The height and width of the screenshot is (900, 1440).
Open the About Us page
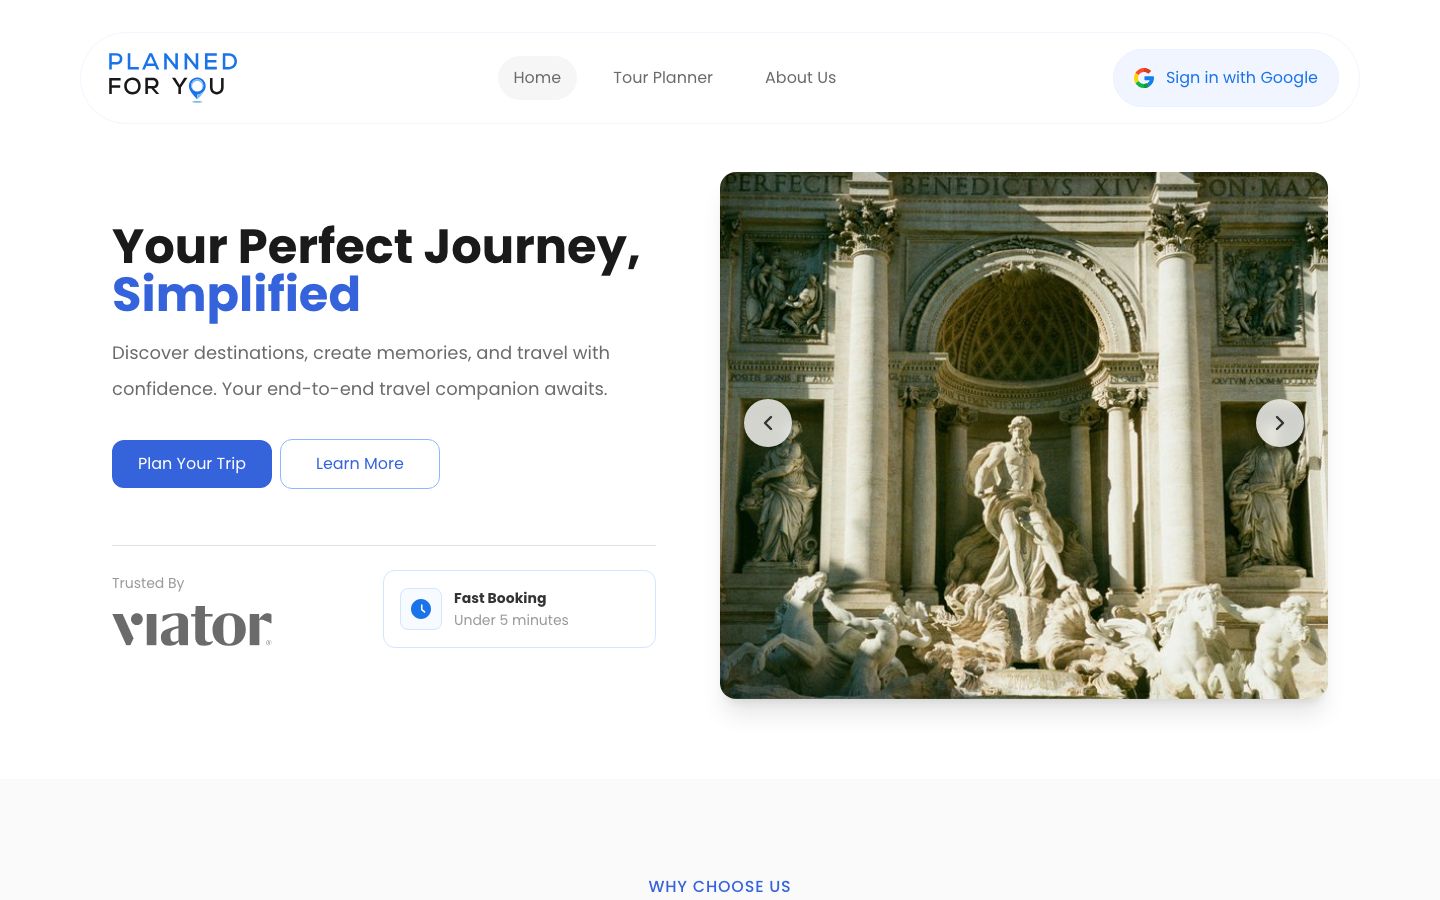point(800,78)
